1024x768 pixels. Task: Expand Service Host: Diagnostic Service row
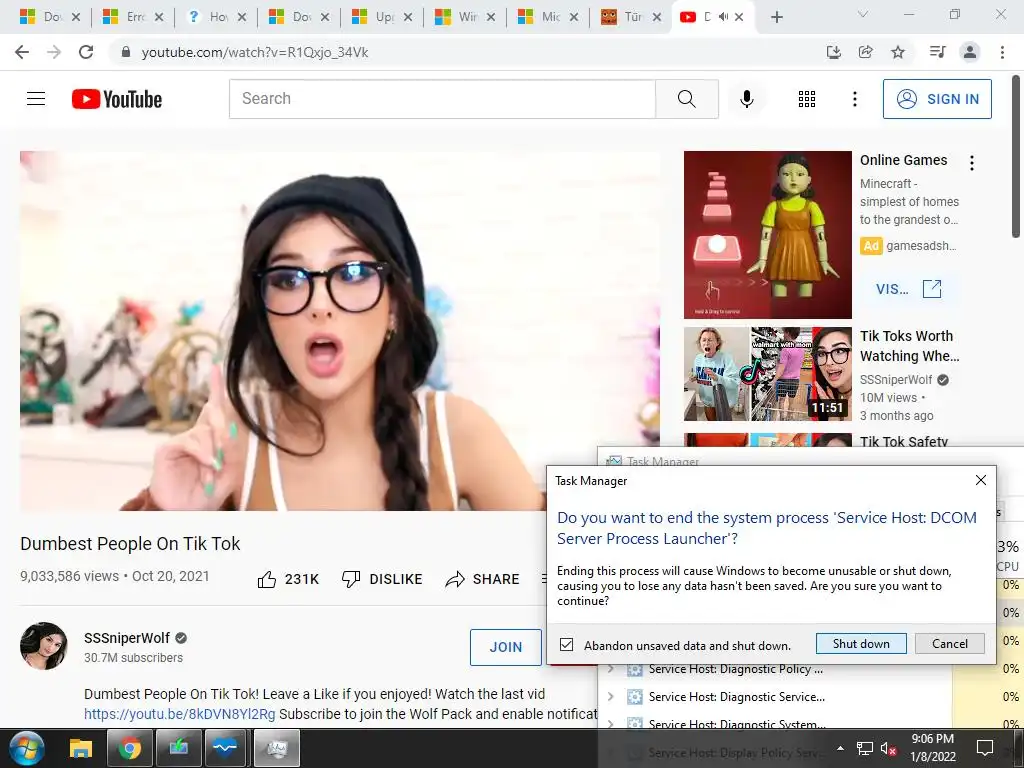611,697
